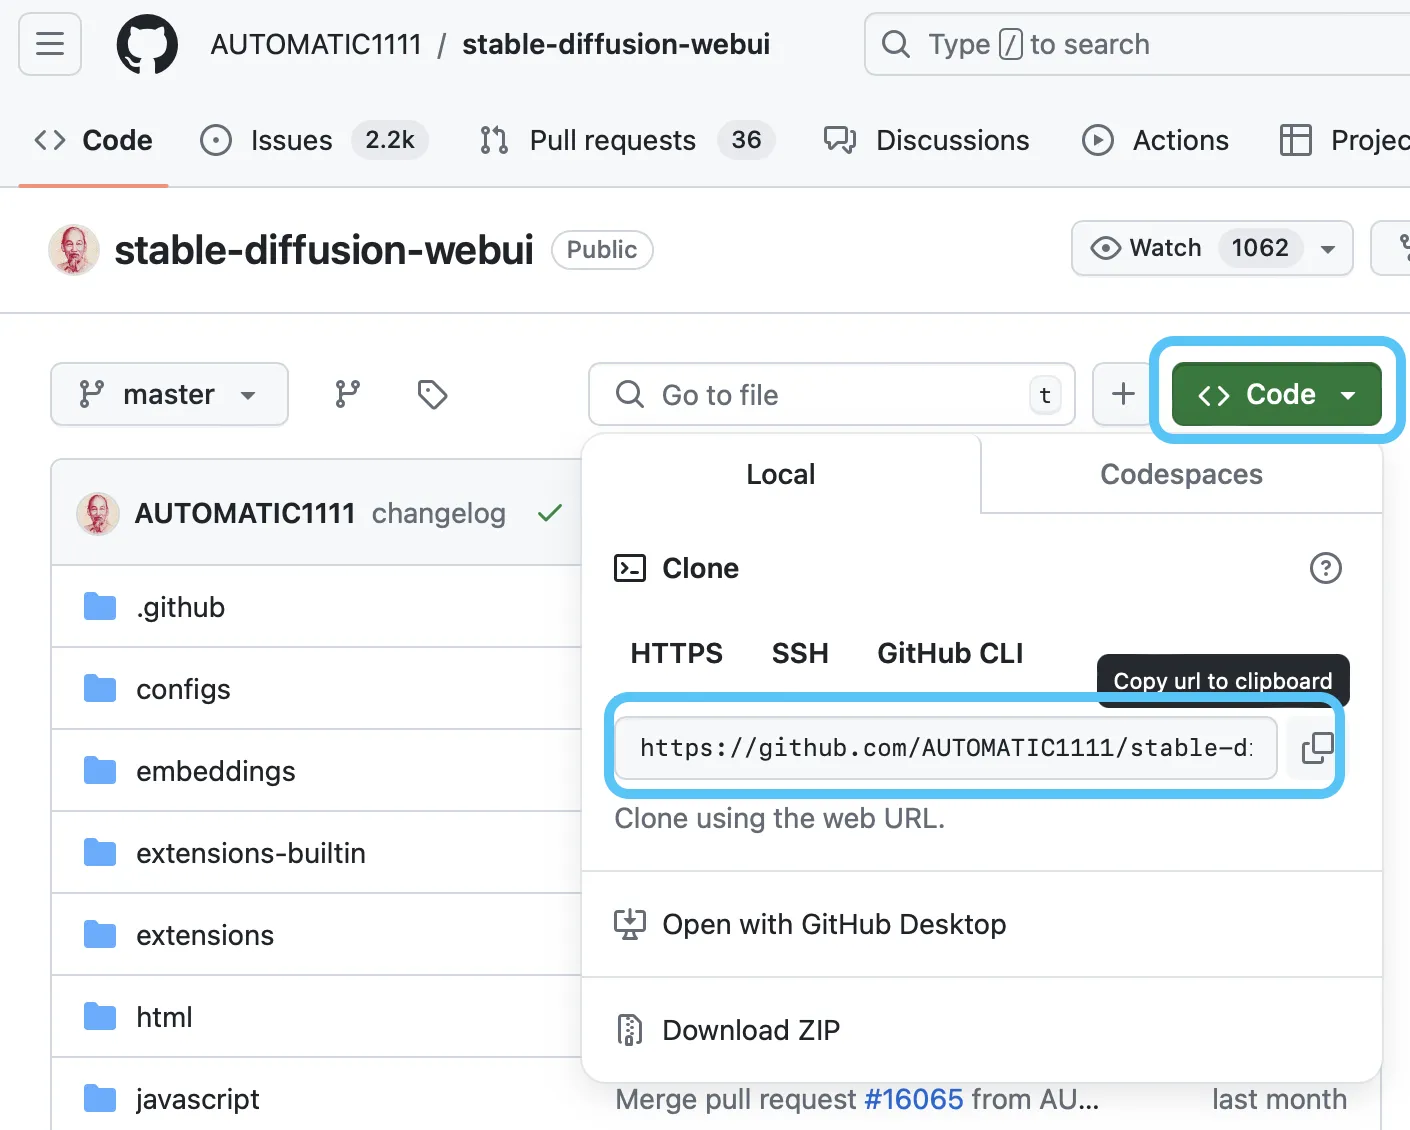Select the HTTPS clone protocol
Image resolution: width=1410 pixels, height=1130 pixels.
(x=676, y=653)
